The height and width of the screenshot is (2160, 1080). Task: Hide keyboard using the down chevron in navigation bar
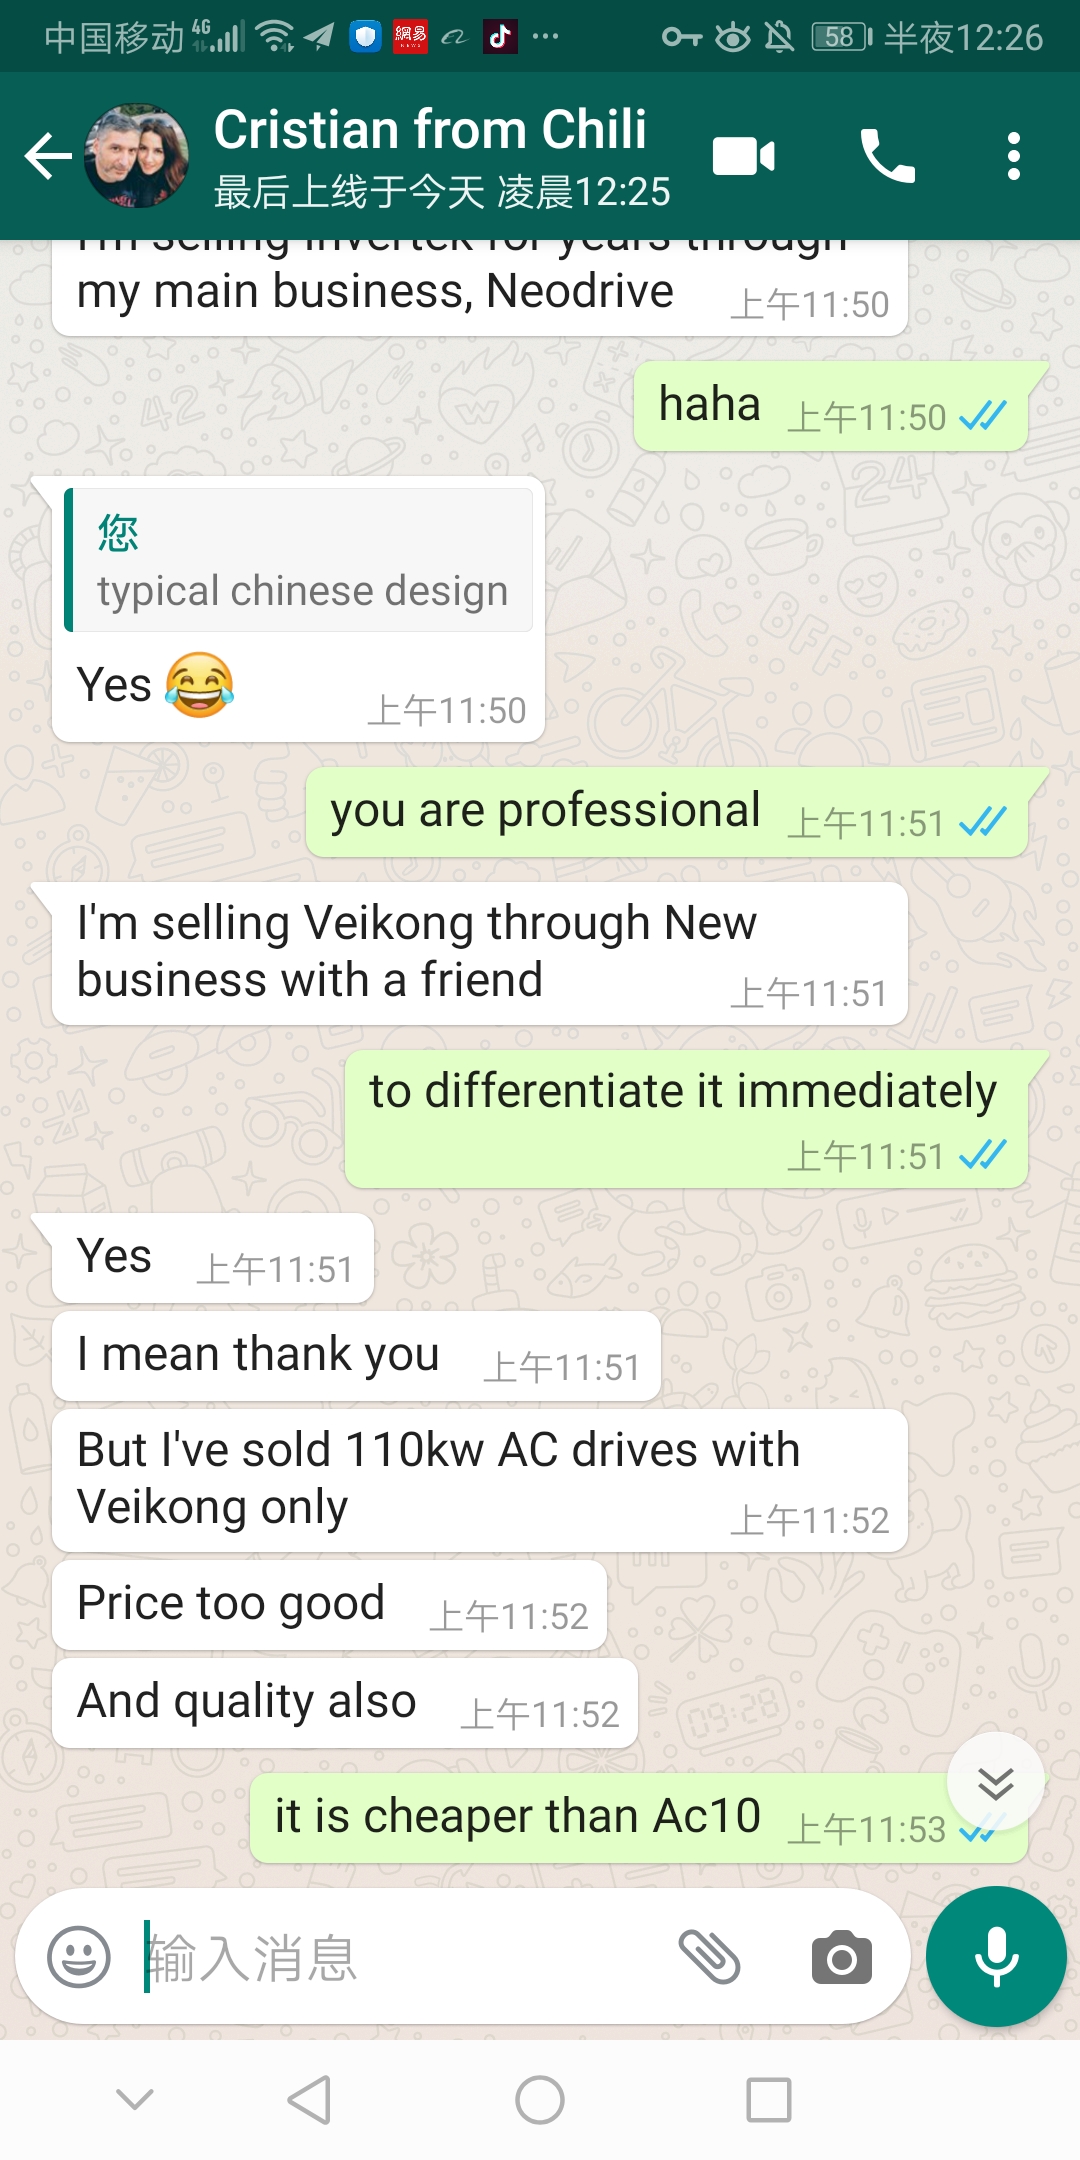click(135, 2099)
